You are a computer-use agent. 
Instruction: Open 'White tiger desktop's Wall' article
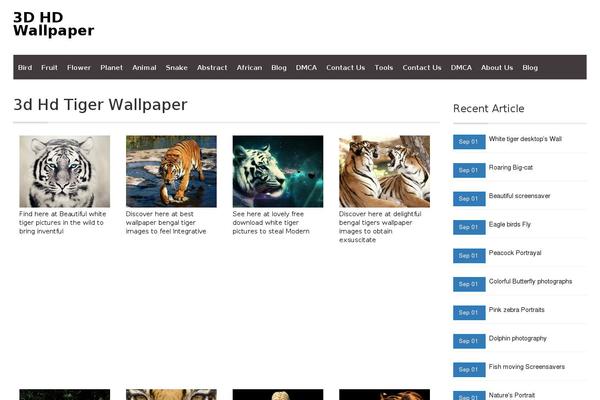pyautogui.click(x=525, y=139)
